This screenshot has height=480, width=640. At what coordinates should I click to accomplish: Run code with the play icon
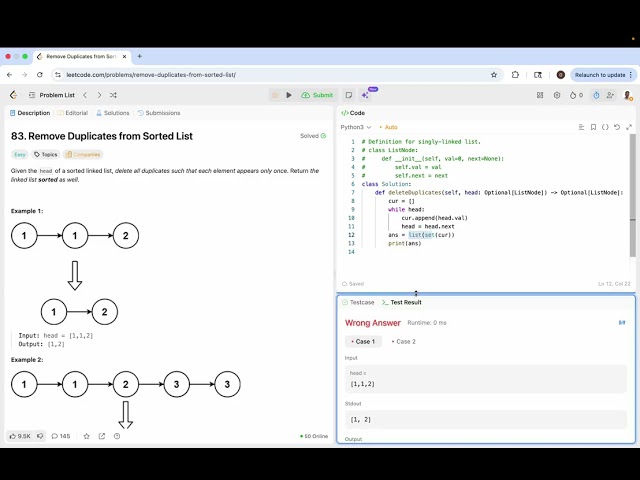pyautogui.click(x=289, y=95)
